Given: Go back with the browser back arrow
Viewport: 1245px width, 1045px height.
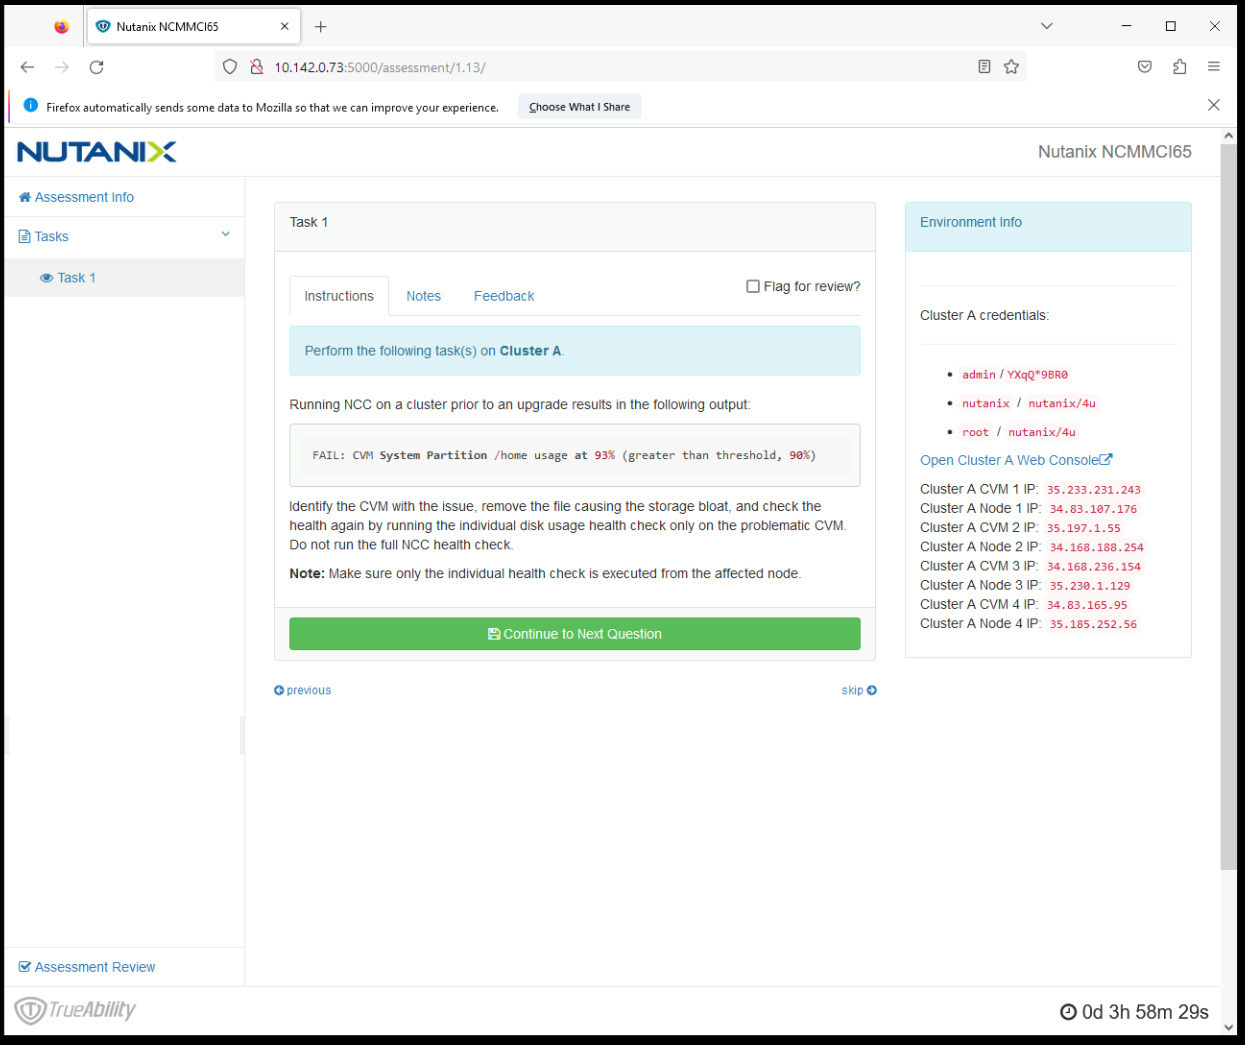Looking at the screenshot, I should coord(27,67).
